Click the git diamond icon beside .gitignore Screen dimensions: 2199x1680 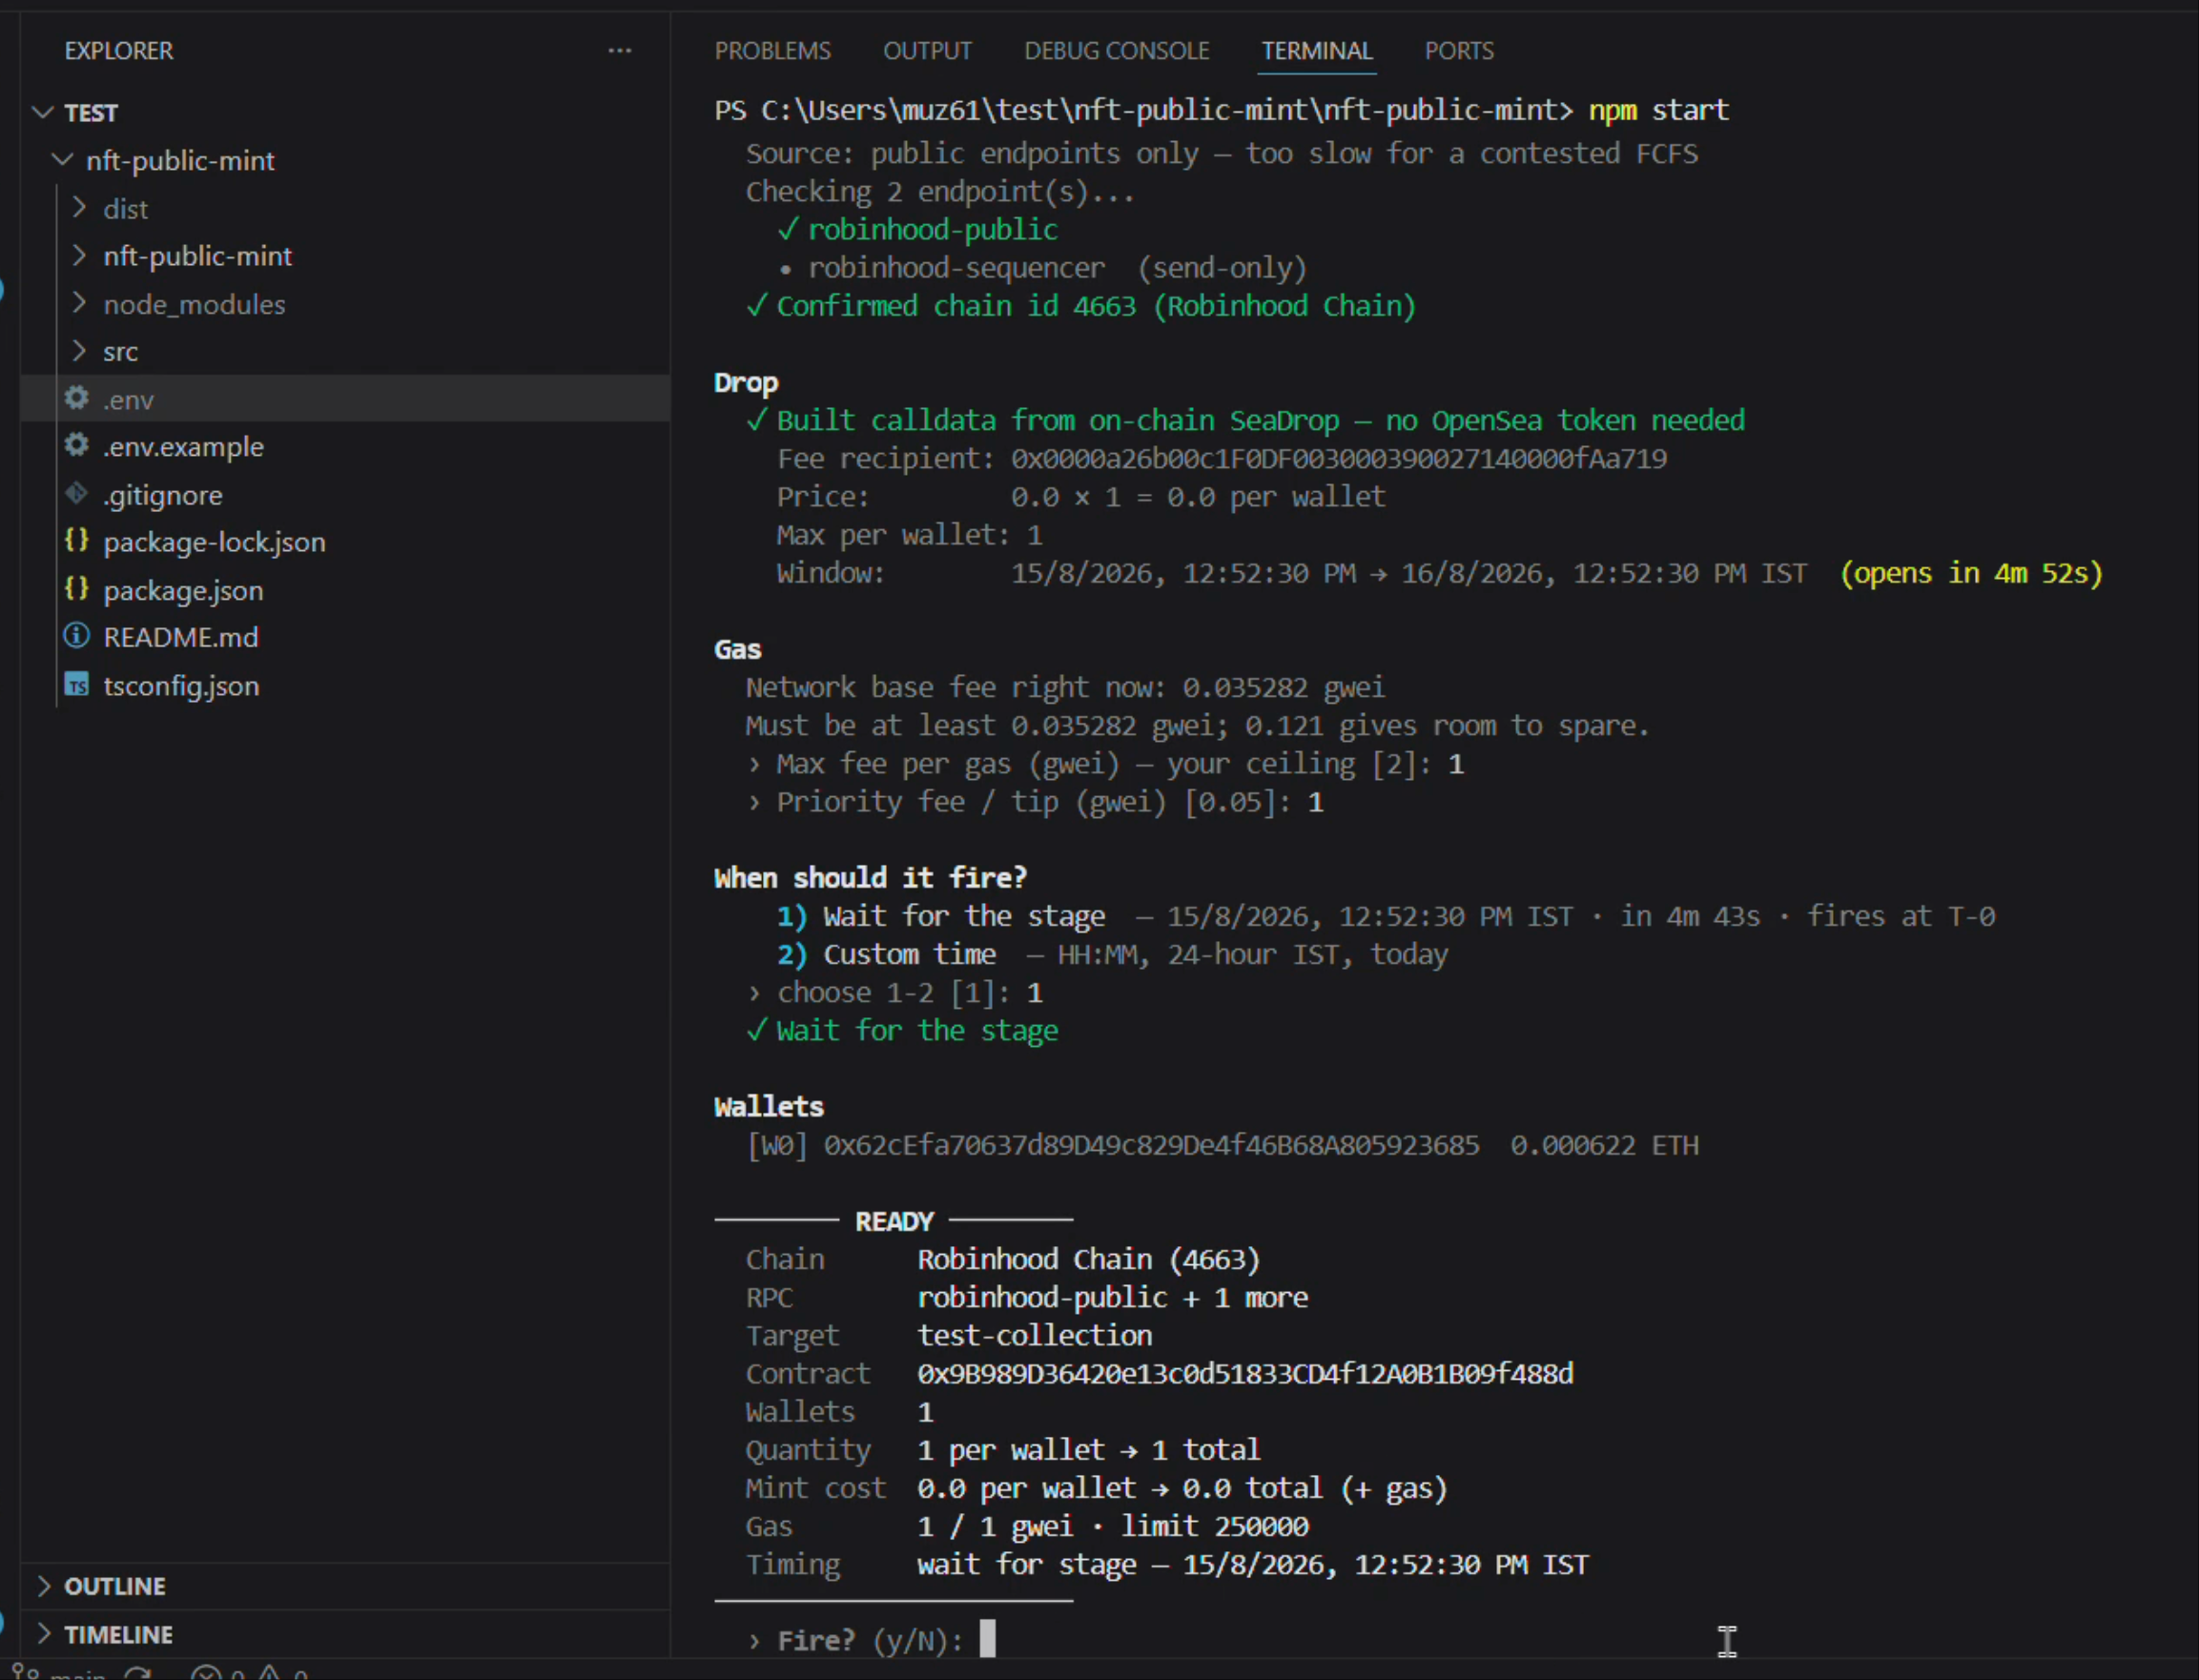77,494
